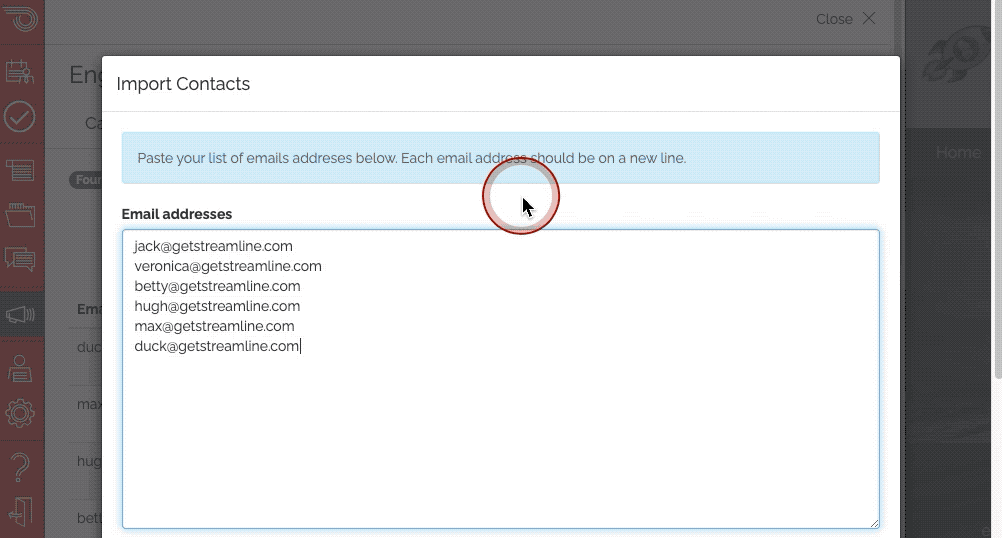Viewport: 1002px width, 538px height.
Task: Click max@getstreamline.com line in textarea
Action: (x=214, y=326)
